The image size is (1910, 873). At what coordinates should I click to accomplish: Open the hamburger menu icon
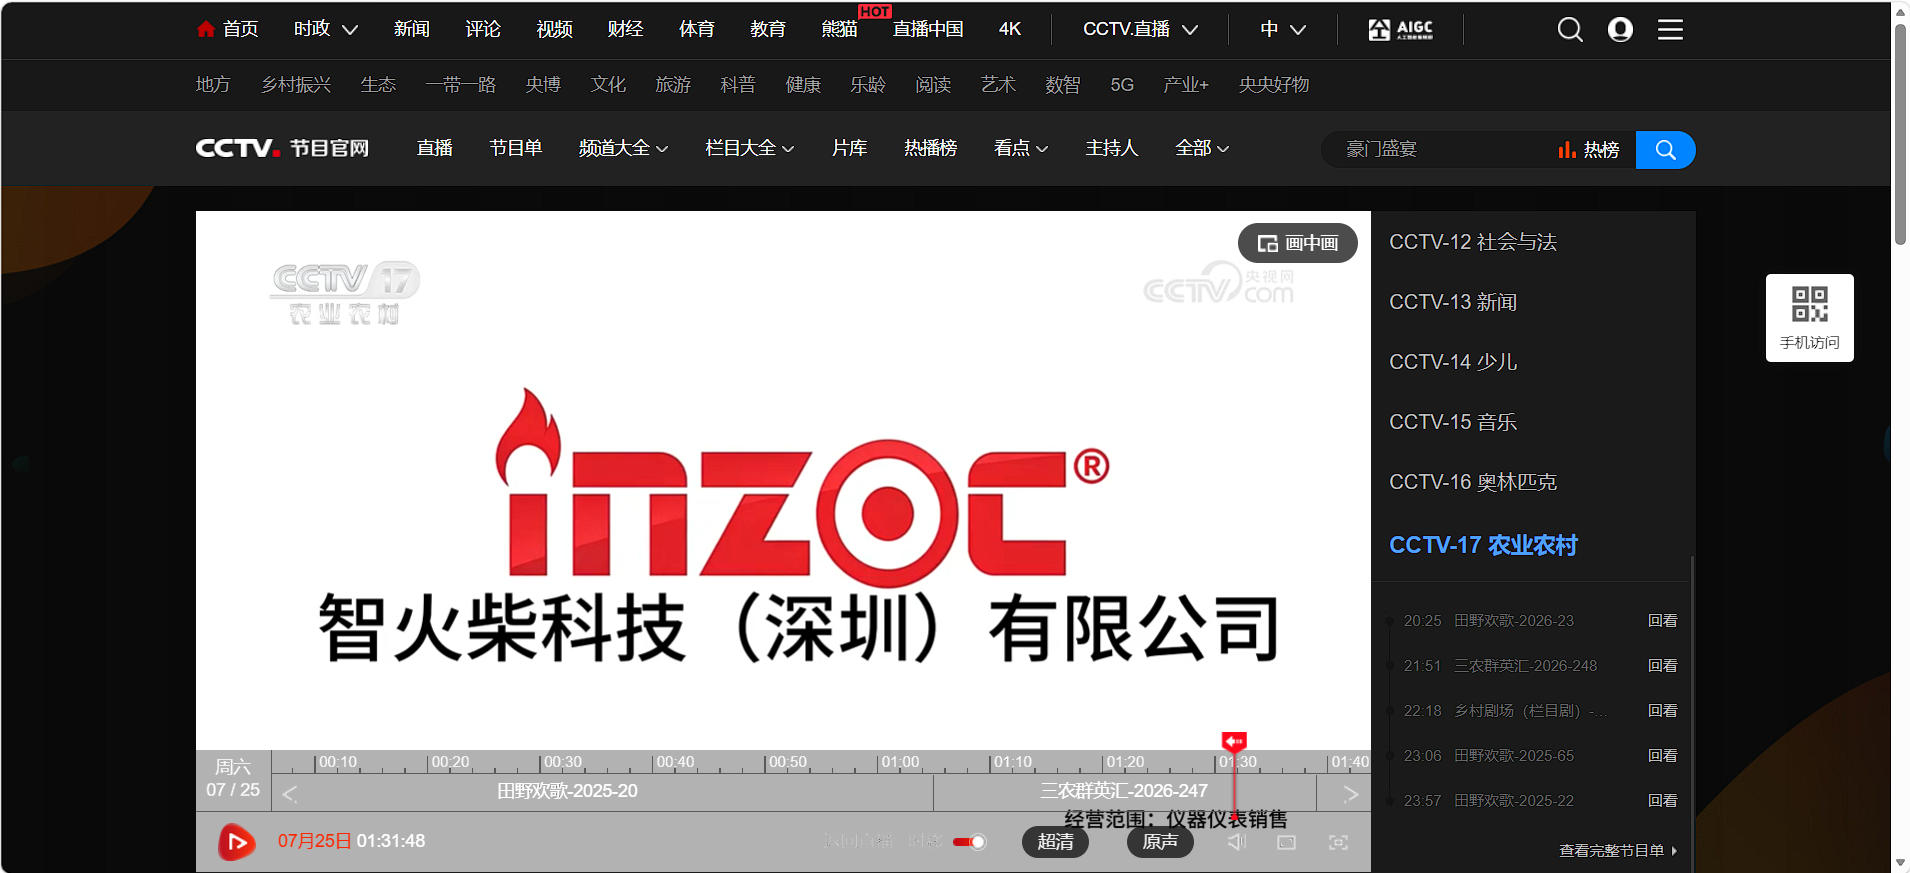click(x=1670, y=30)
